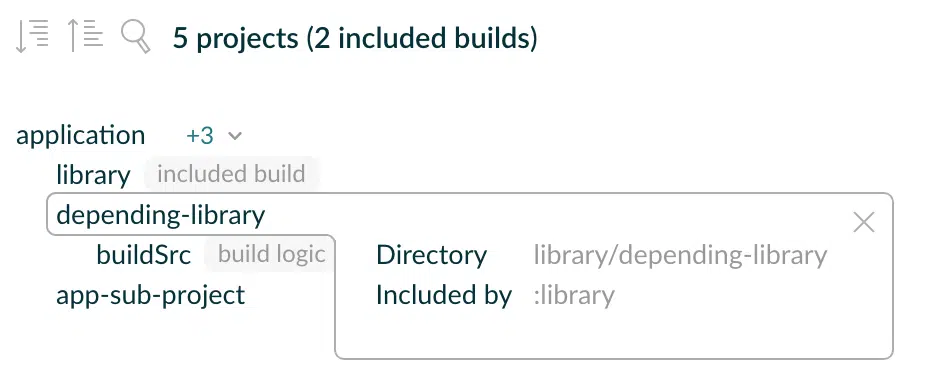Open project search with magnifier icon

click(x=136, y=37)
